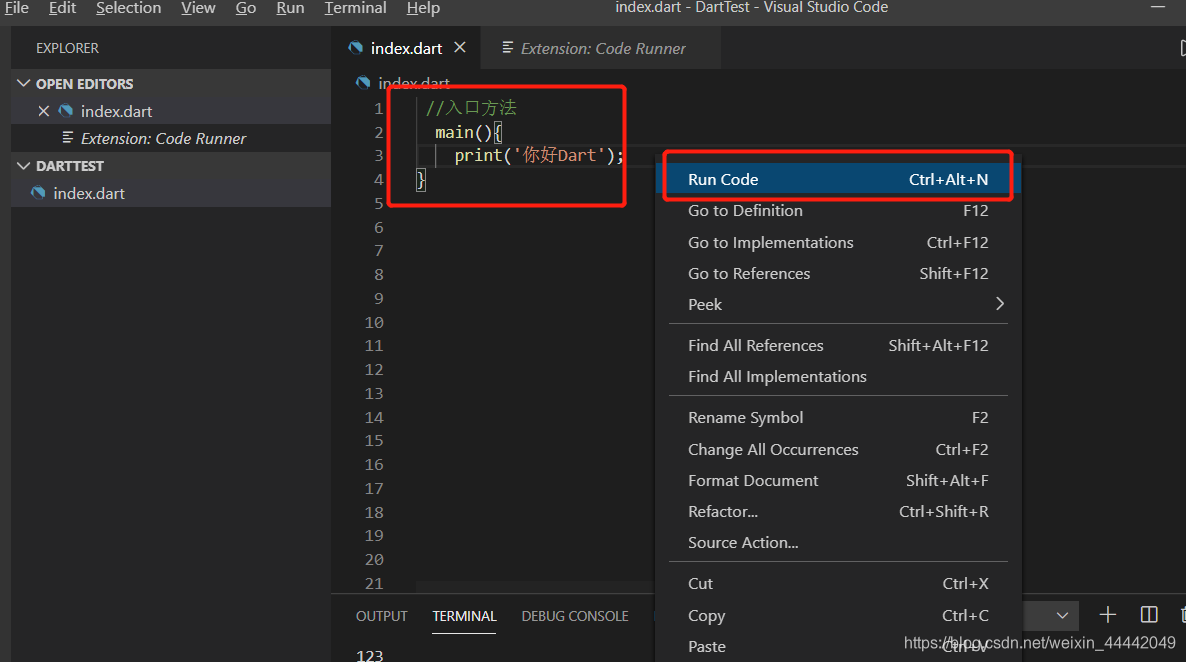Image resolution: width=1186 pixels, height=662 pixels.
Task: Open the Run menu
Action: pos(290,8)
